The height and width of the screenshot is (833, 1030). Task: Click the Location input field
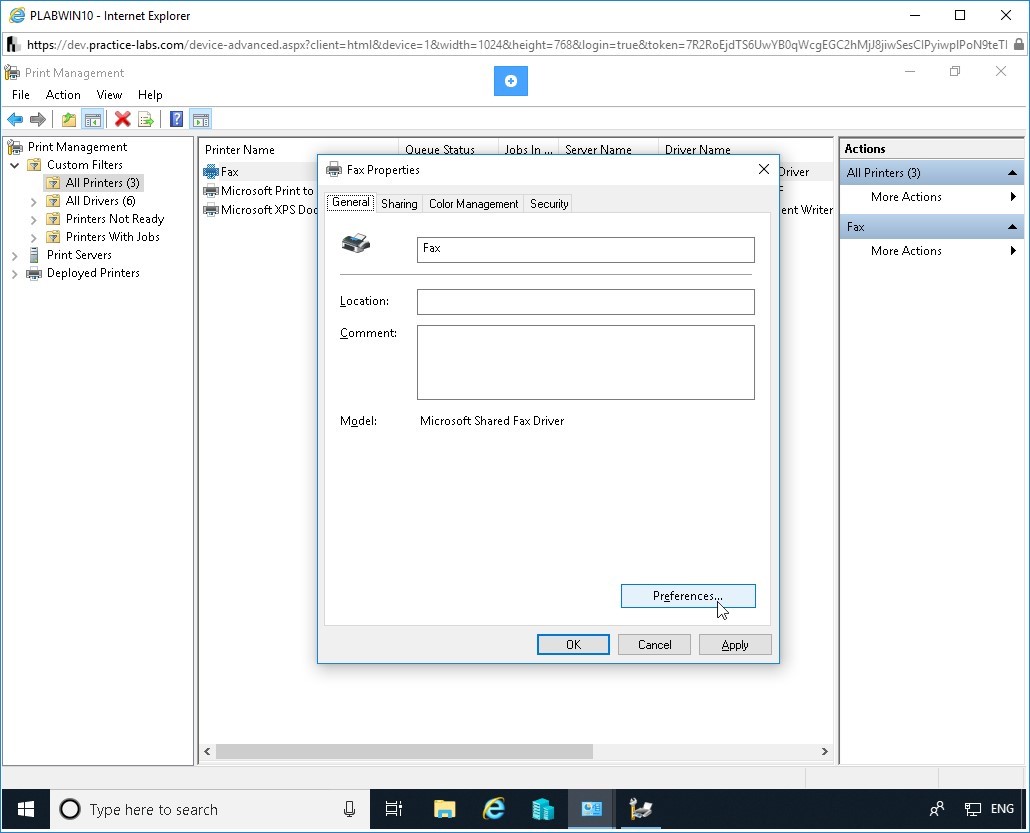(585, 302)
